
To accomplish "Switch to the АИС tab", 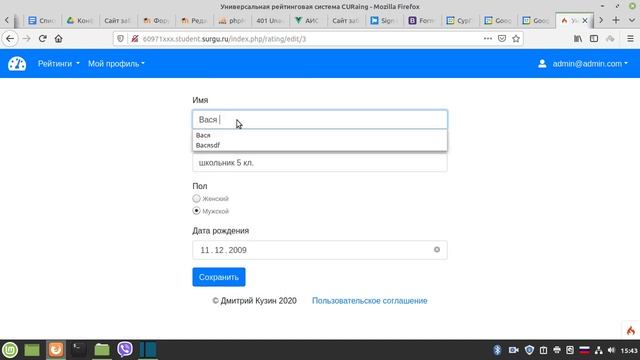I will point(307,20).
